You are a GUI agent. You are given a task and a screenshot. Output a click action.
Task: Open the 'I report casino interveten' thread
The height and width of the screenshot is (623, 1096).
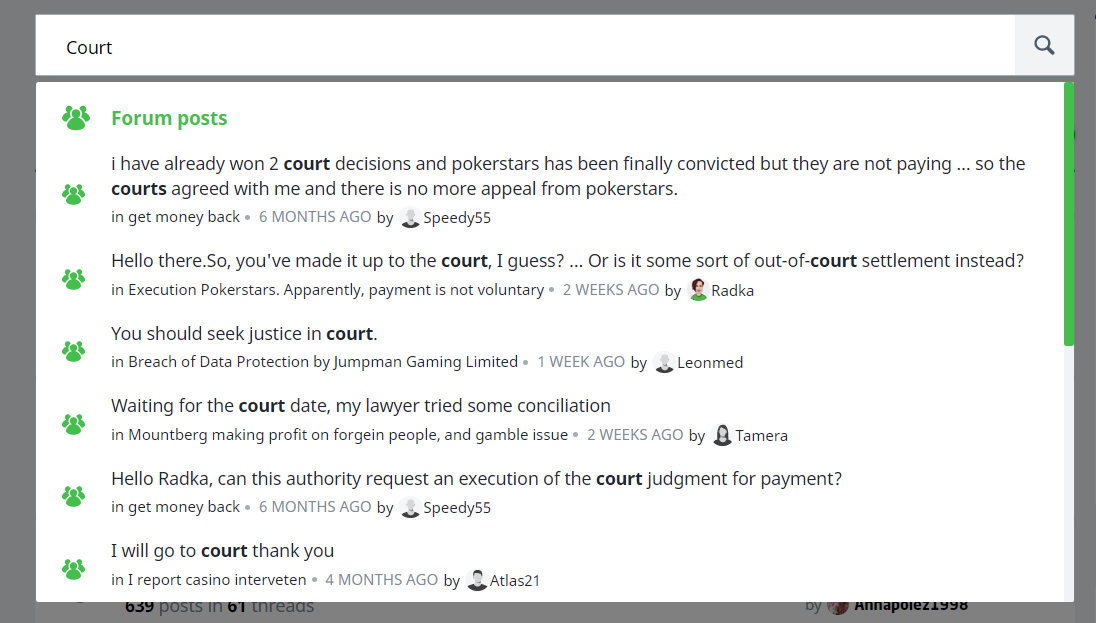(216, 580)
